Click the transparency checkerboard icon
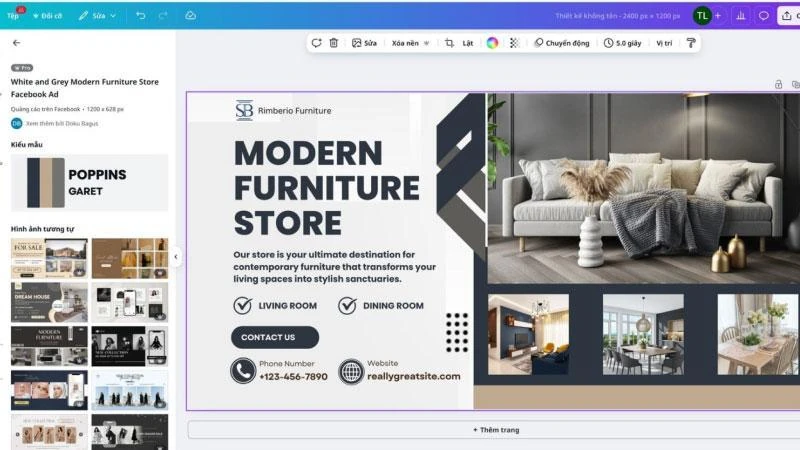 point(514,43)
